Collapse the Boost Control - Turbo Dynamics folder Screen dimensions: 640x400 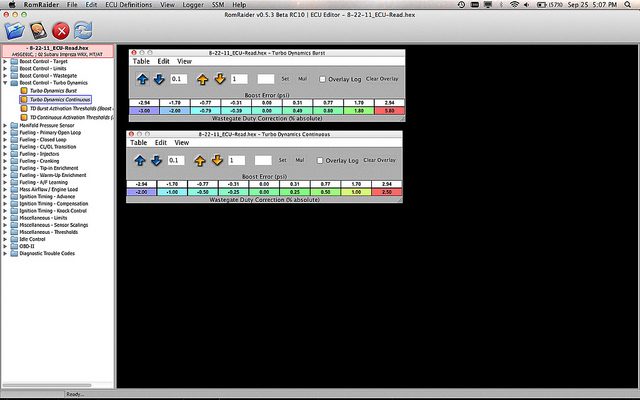point(4,82)
